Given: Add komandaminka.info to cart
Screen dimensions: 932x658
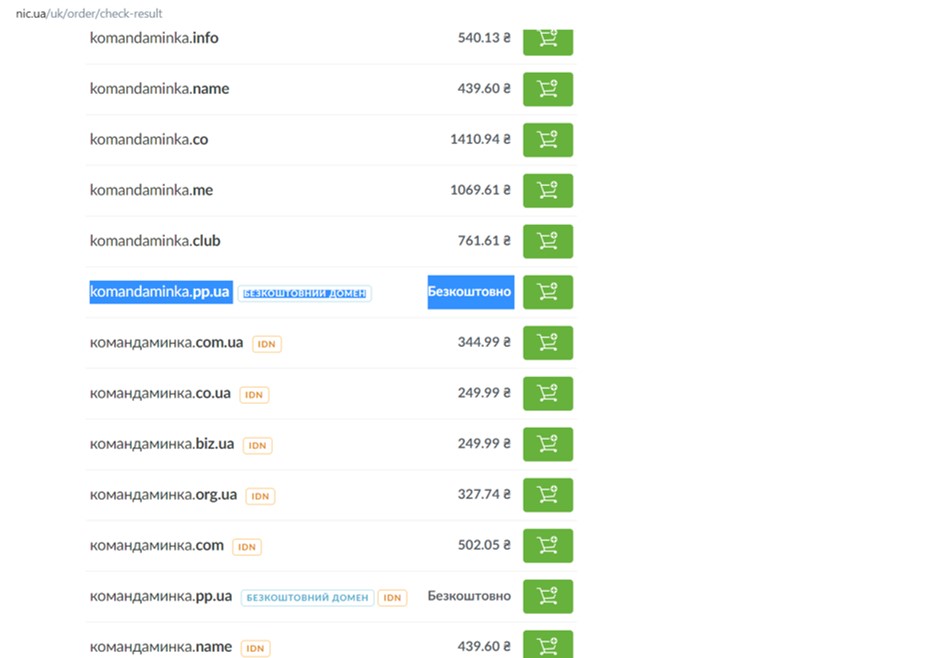Looking at the screenshot, I should click(x=547, y=39).
